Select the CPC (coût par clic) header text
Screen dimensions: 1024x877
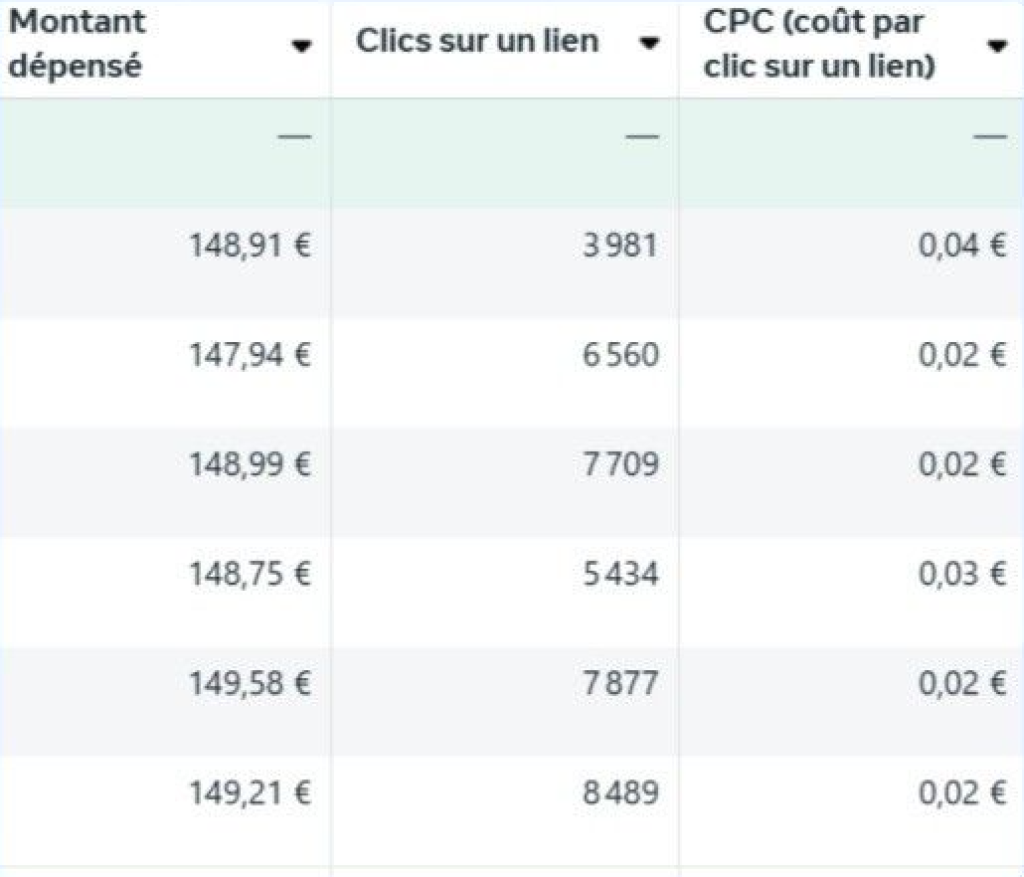tap(819, 46)
